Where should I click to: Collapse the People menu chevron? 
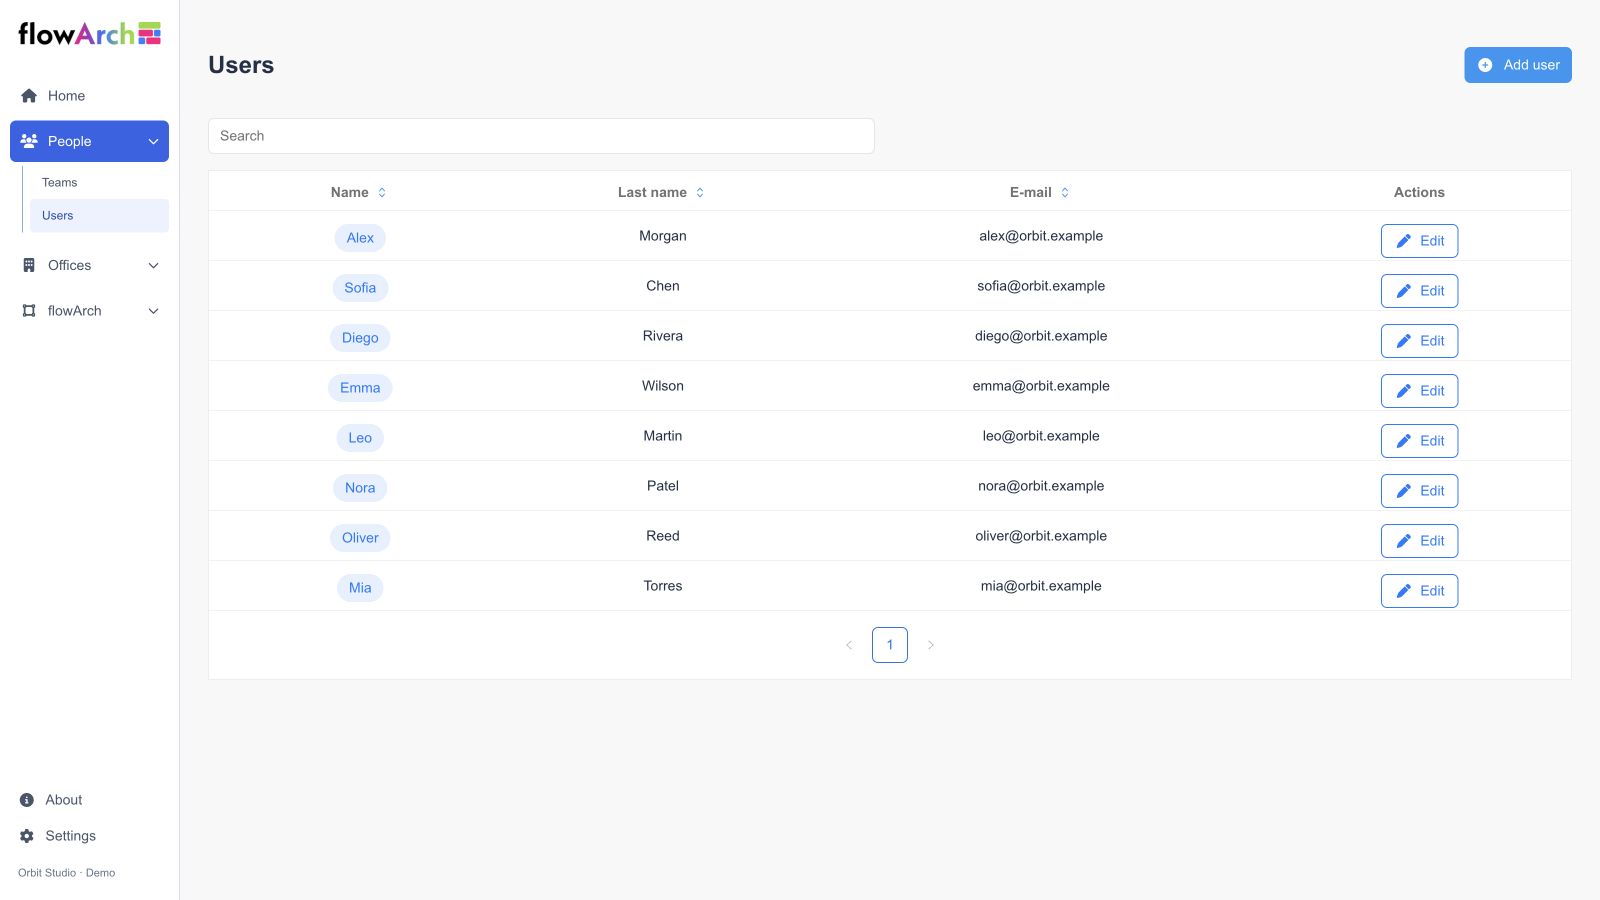coord(153,141)
